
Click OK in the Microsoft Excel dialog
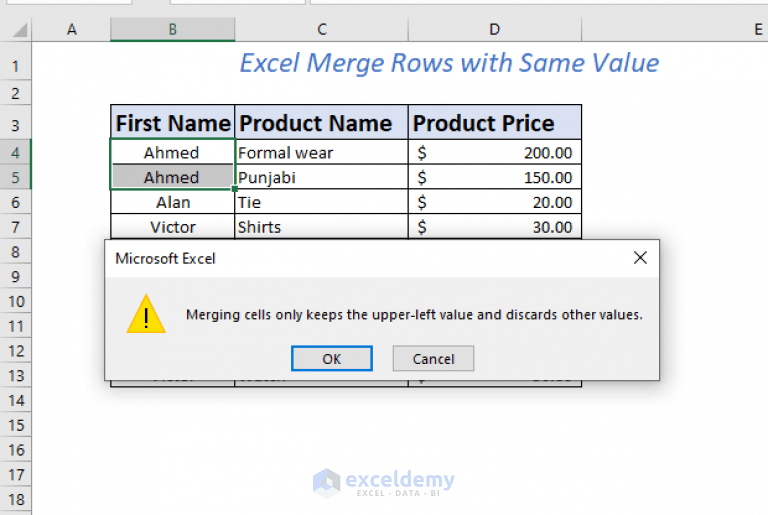(332, 358)
